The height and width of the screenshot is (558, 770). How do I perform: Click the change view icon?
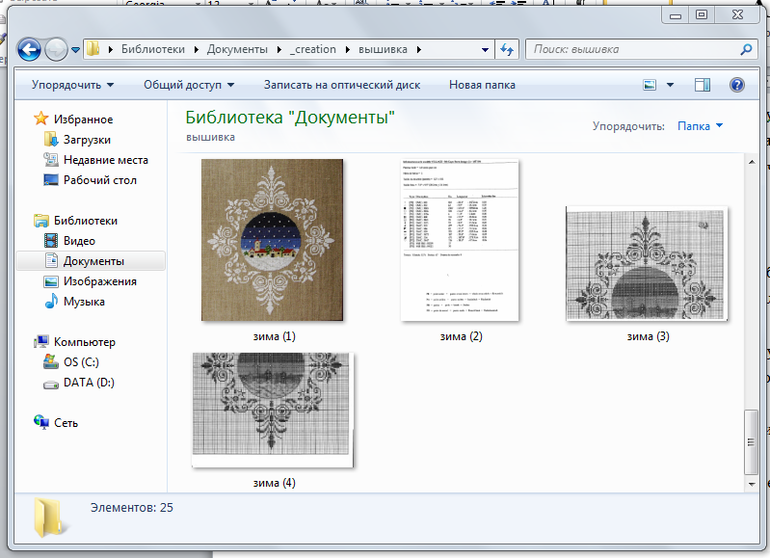coord(650,85)
